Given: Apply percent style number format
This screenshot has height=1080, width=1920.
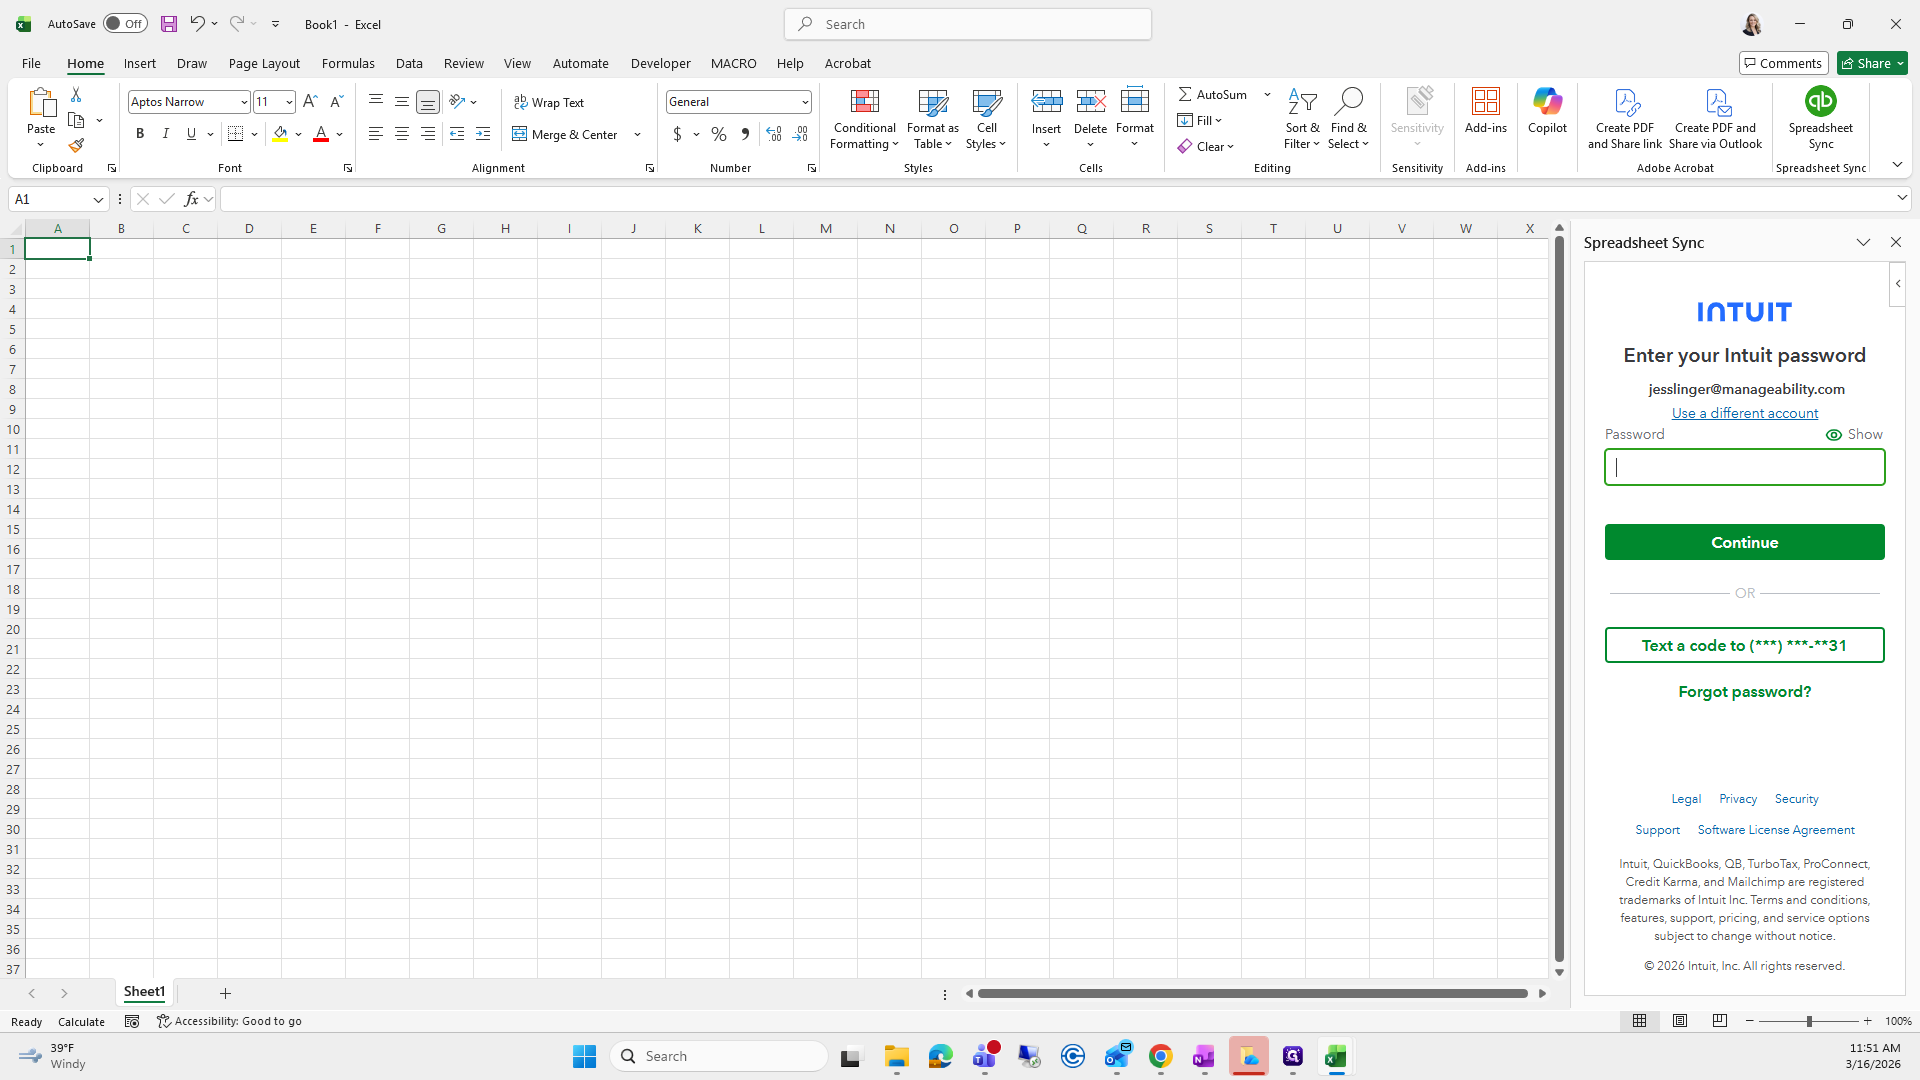Looking at the screenshot, I should click(719, 134).
